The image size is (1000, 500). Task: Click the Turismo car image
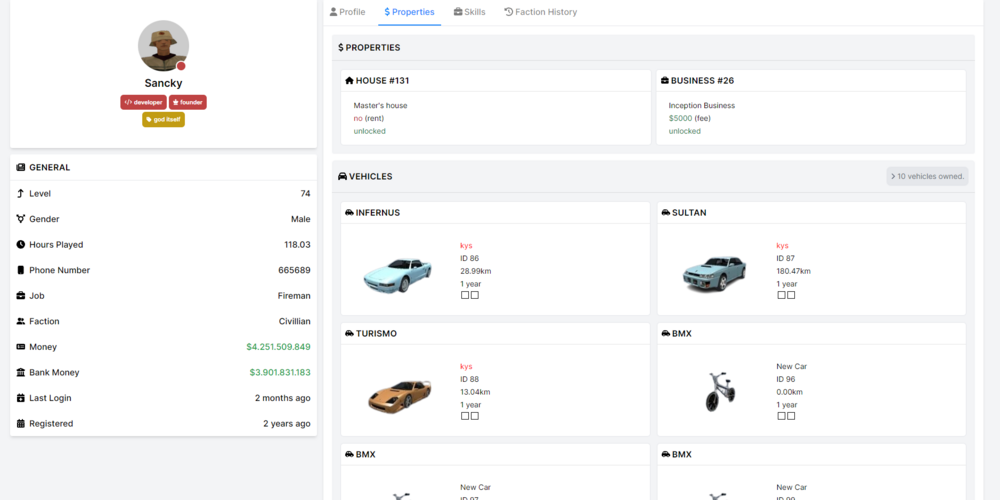click(x=401, y=395)
